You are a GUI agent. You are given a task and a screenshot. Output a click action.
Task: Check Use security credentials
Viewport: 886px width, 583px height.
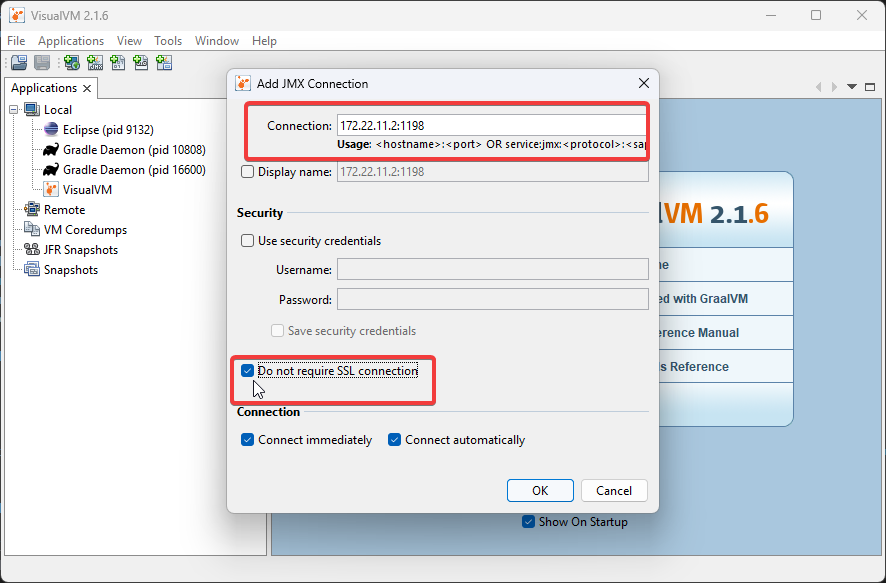tap(248, 241)
